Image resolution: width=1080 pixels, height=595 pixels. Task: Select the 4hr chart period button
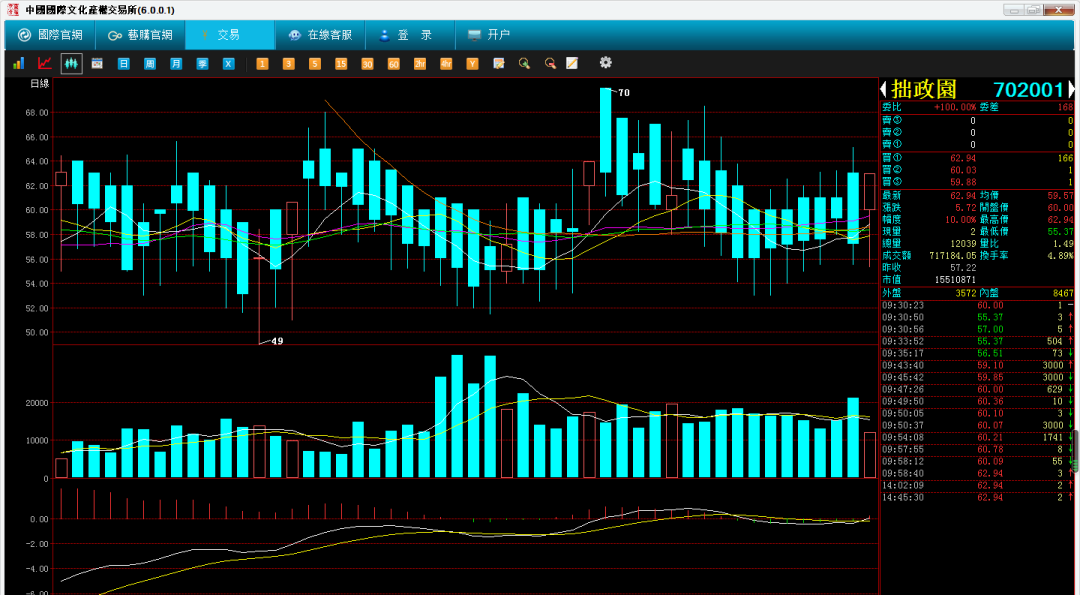point(446,63)
